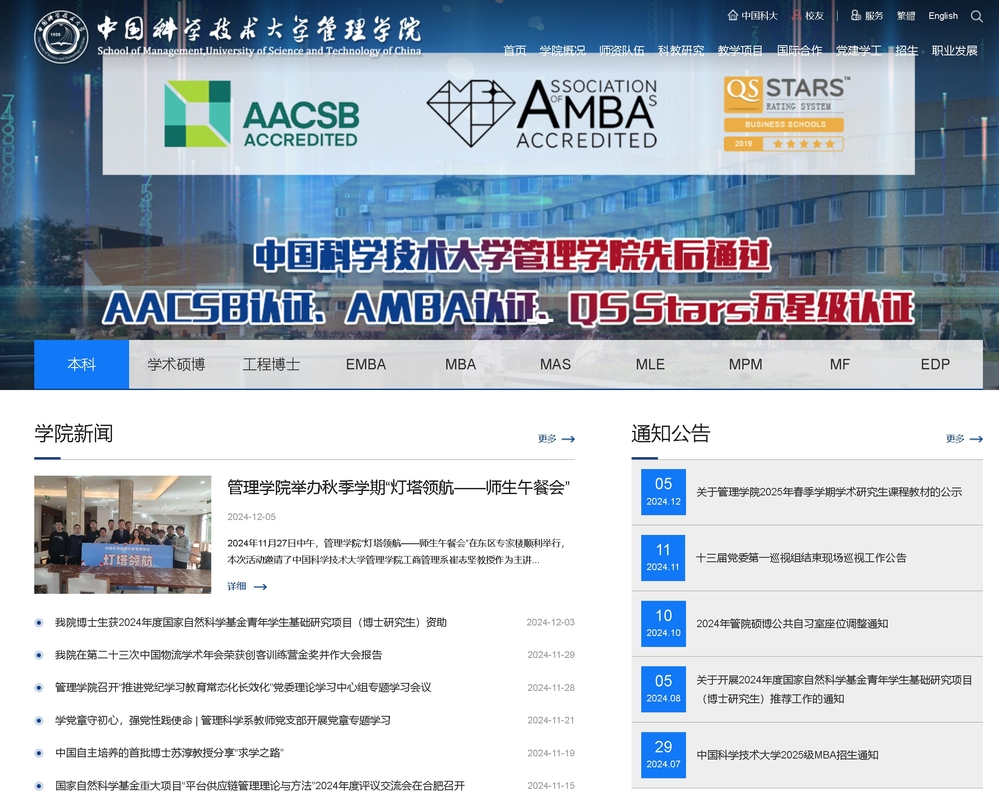999x809 pixels.
Task: Open the 首页 nav item
Action: [515, 50]
